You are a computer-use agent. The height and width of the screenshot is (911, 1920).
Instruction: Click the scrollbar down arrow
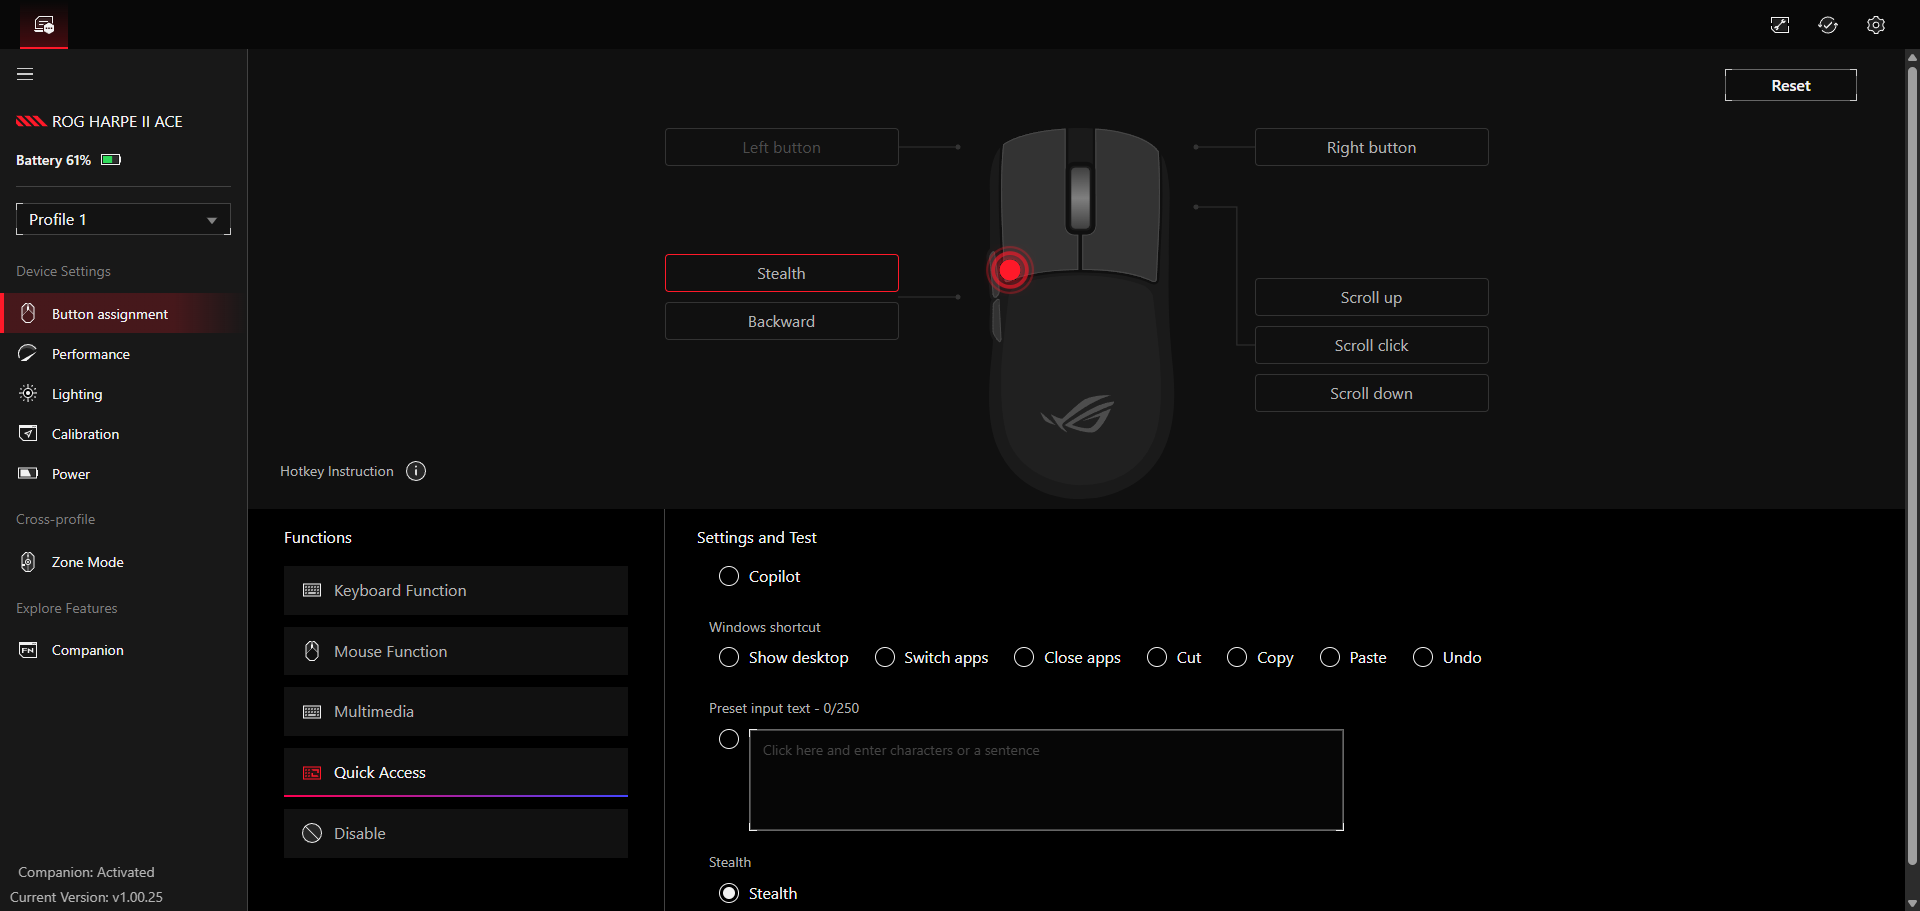pos(1912,902)
